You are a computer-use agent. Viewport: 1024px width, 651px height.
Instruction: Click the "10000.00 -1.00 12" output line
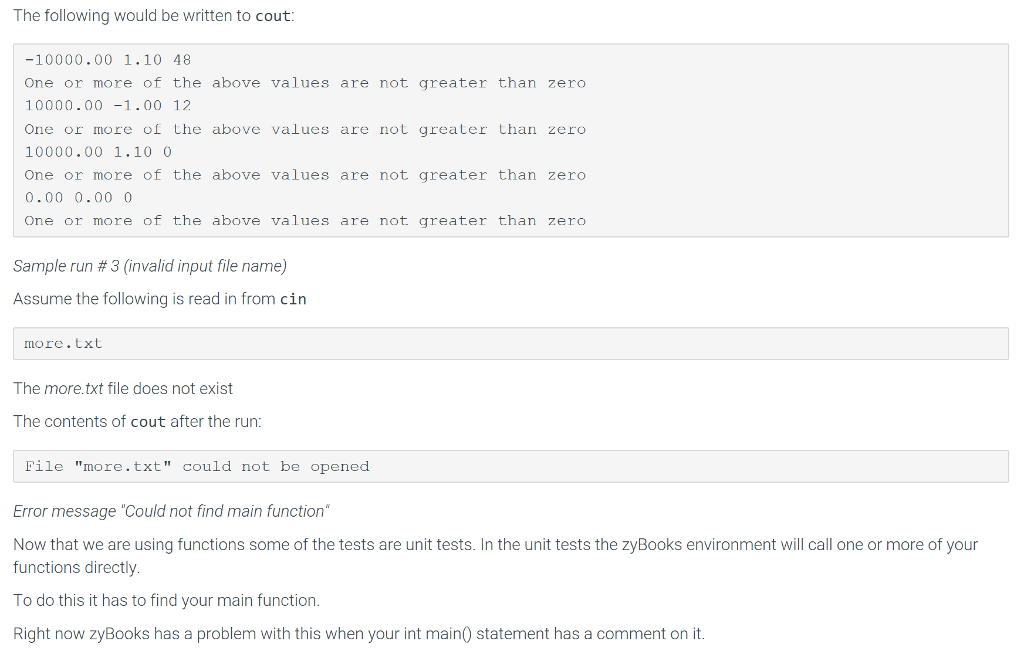[x=107, y=106]
